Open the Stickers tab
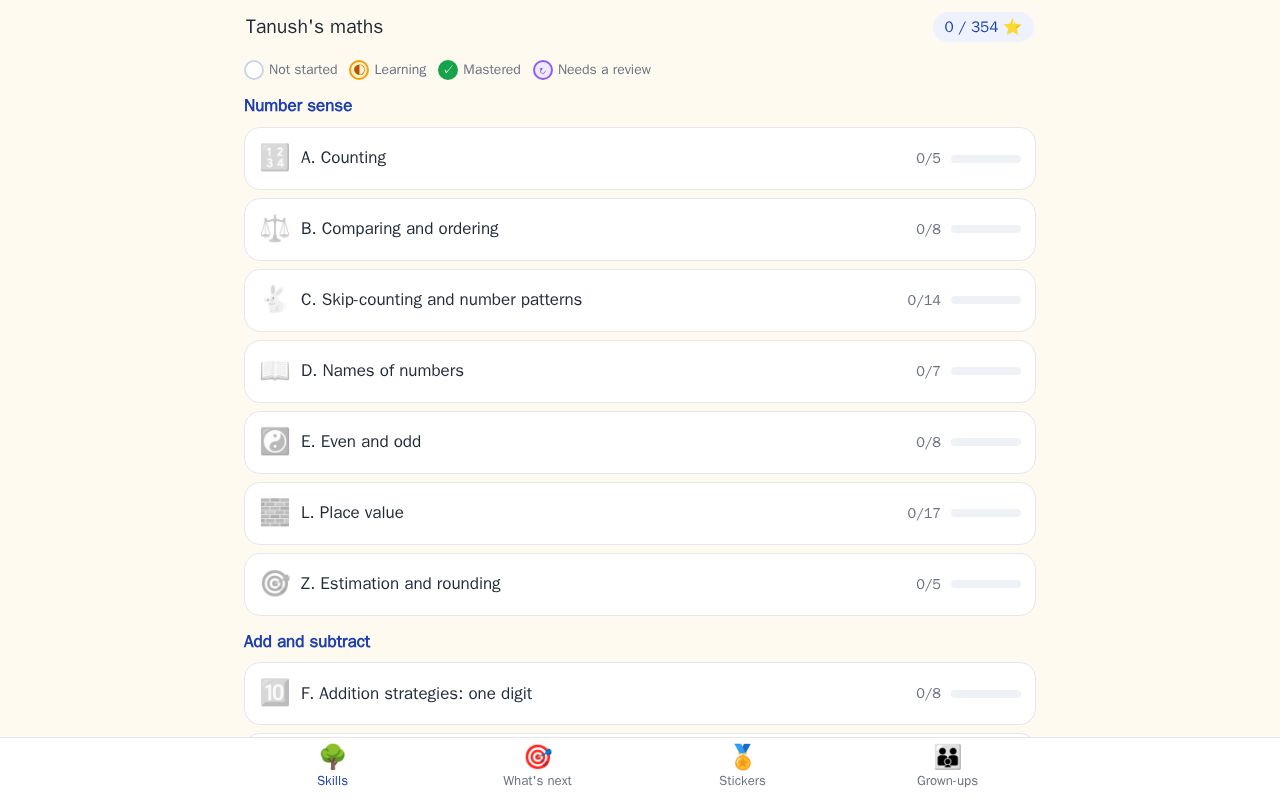The image size is (1280, 800). pos(742,767)
